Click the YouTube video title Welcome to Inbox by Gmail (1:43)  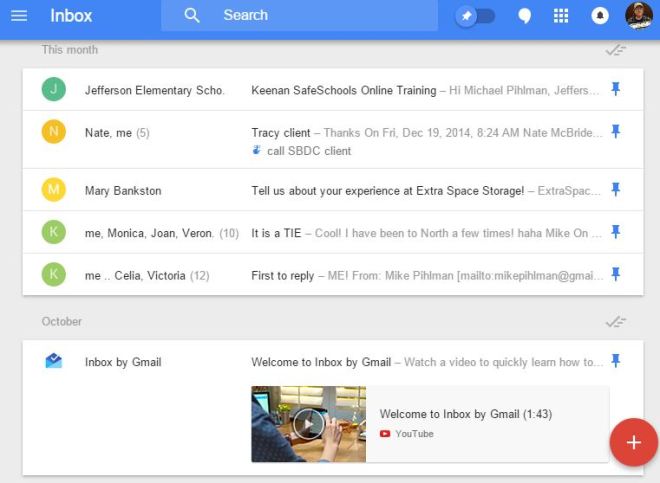[466, 414]
